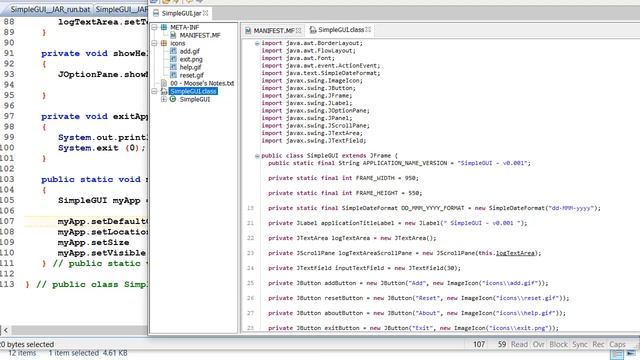640x360 pixels.
Task: Click the inputTextField declaration line
Action: point(364,268)
